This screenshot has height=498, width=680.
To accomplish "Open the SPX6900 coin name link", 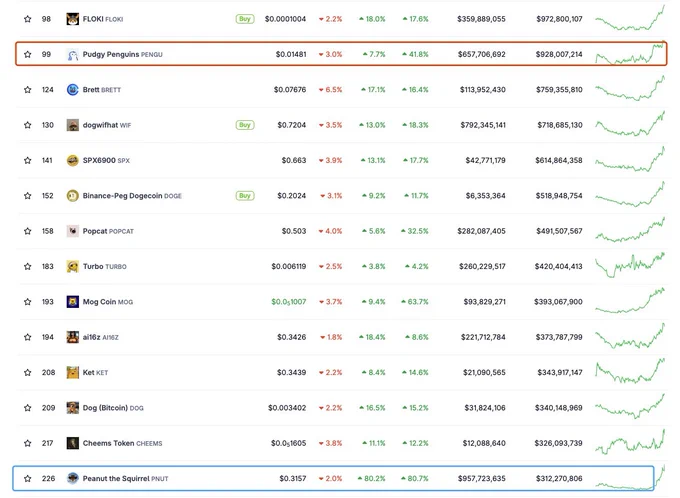I will [106, 161].
